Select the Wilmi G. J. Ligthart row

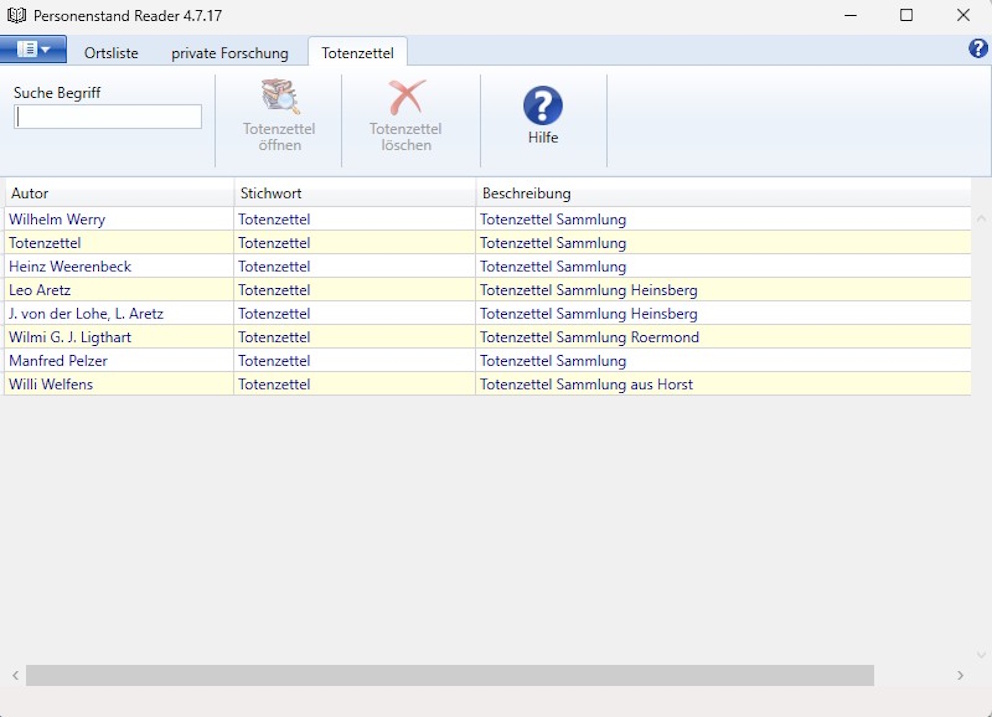click(488, 337)
